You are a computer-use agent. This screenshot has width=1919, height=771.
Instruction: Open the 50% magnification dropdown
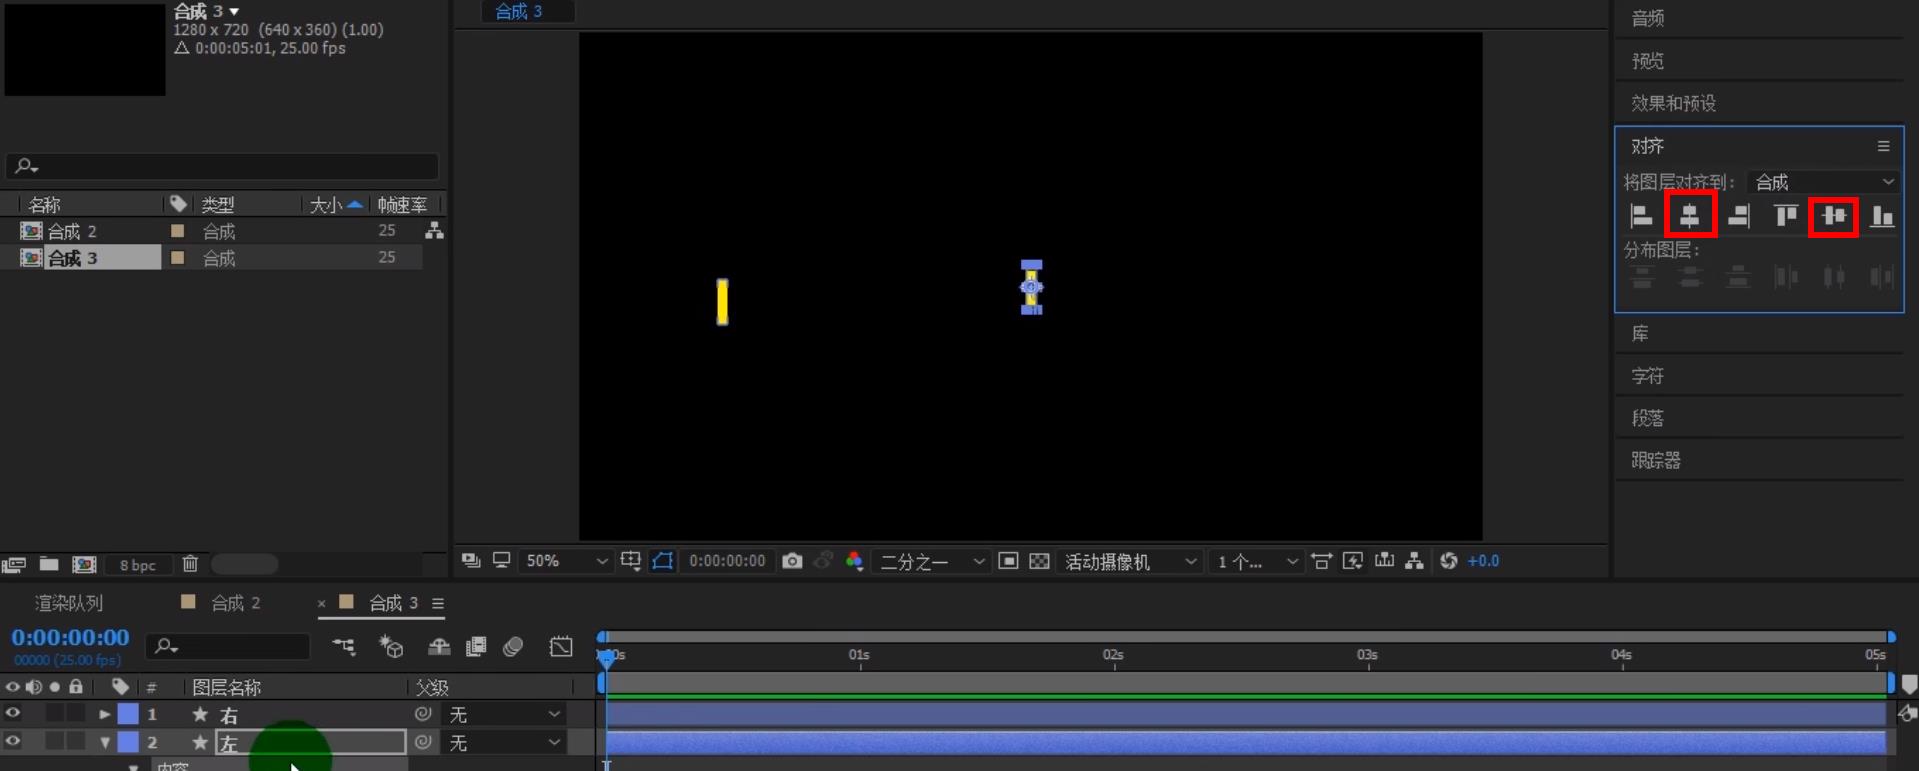(565, 561)
